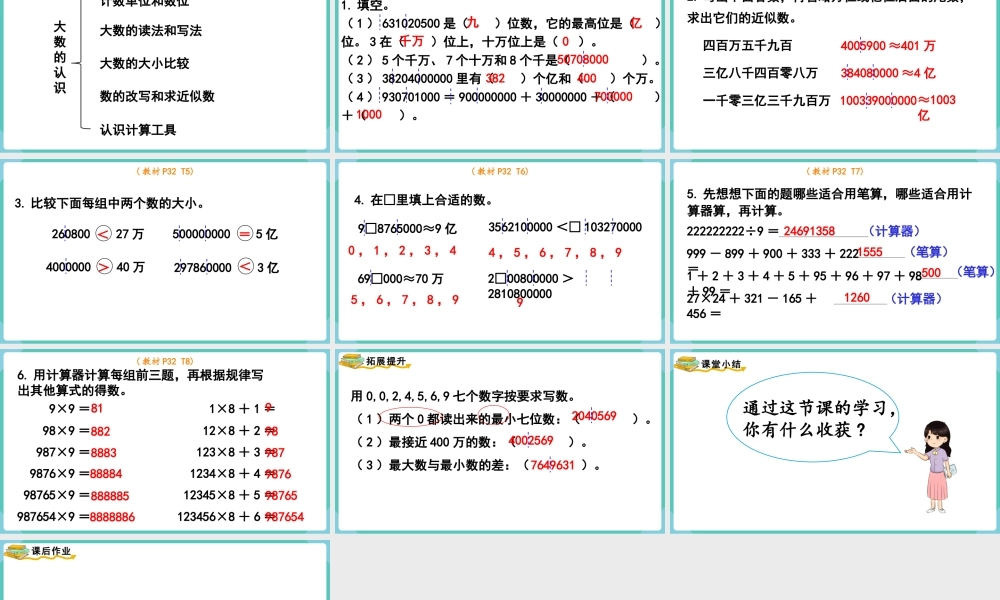Image resolution: width=1000 pixels, height=600 pixels.
Task: Click the red answer 7649631 in 拓展提升
Action: click(552, 464)
